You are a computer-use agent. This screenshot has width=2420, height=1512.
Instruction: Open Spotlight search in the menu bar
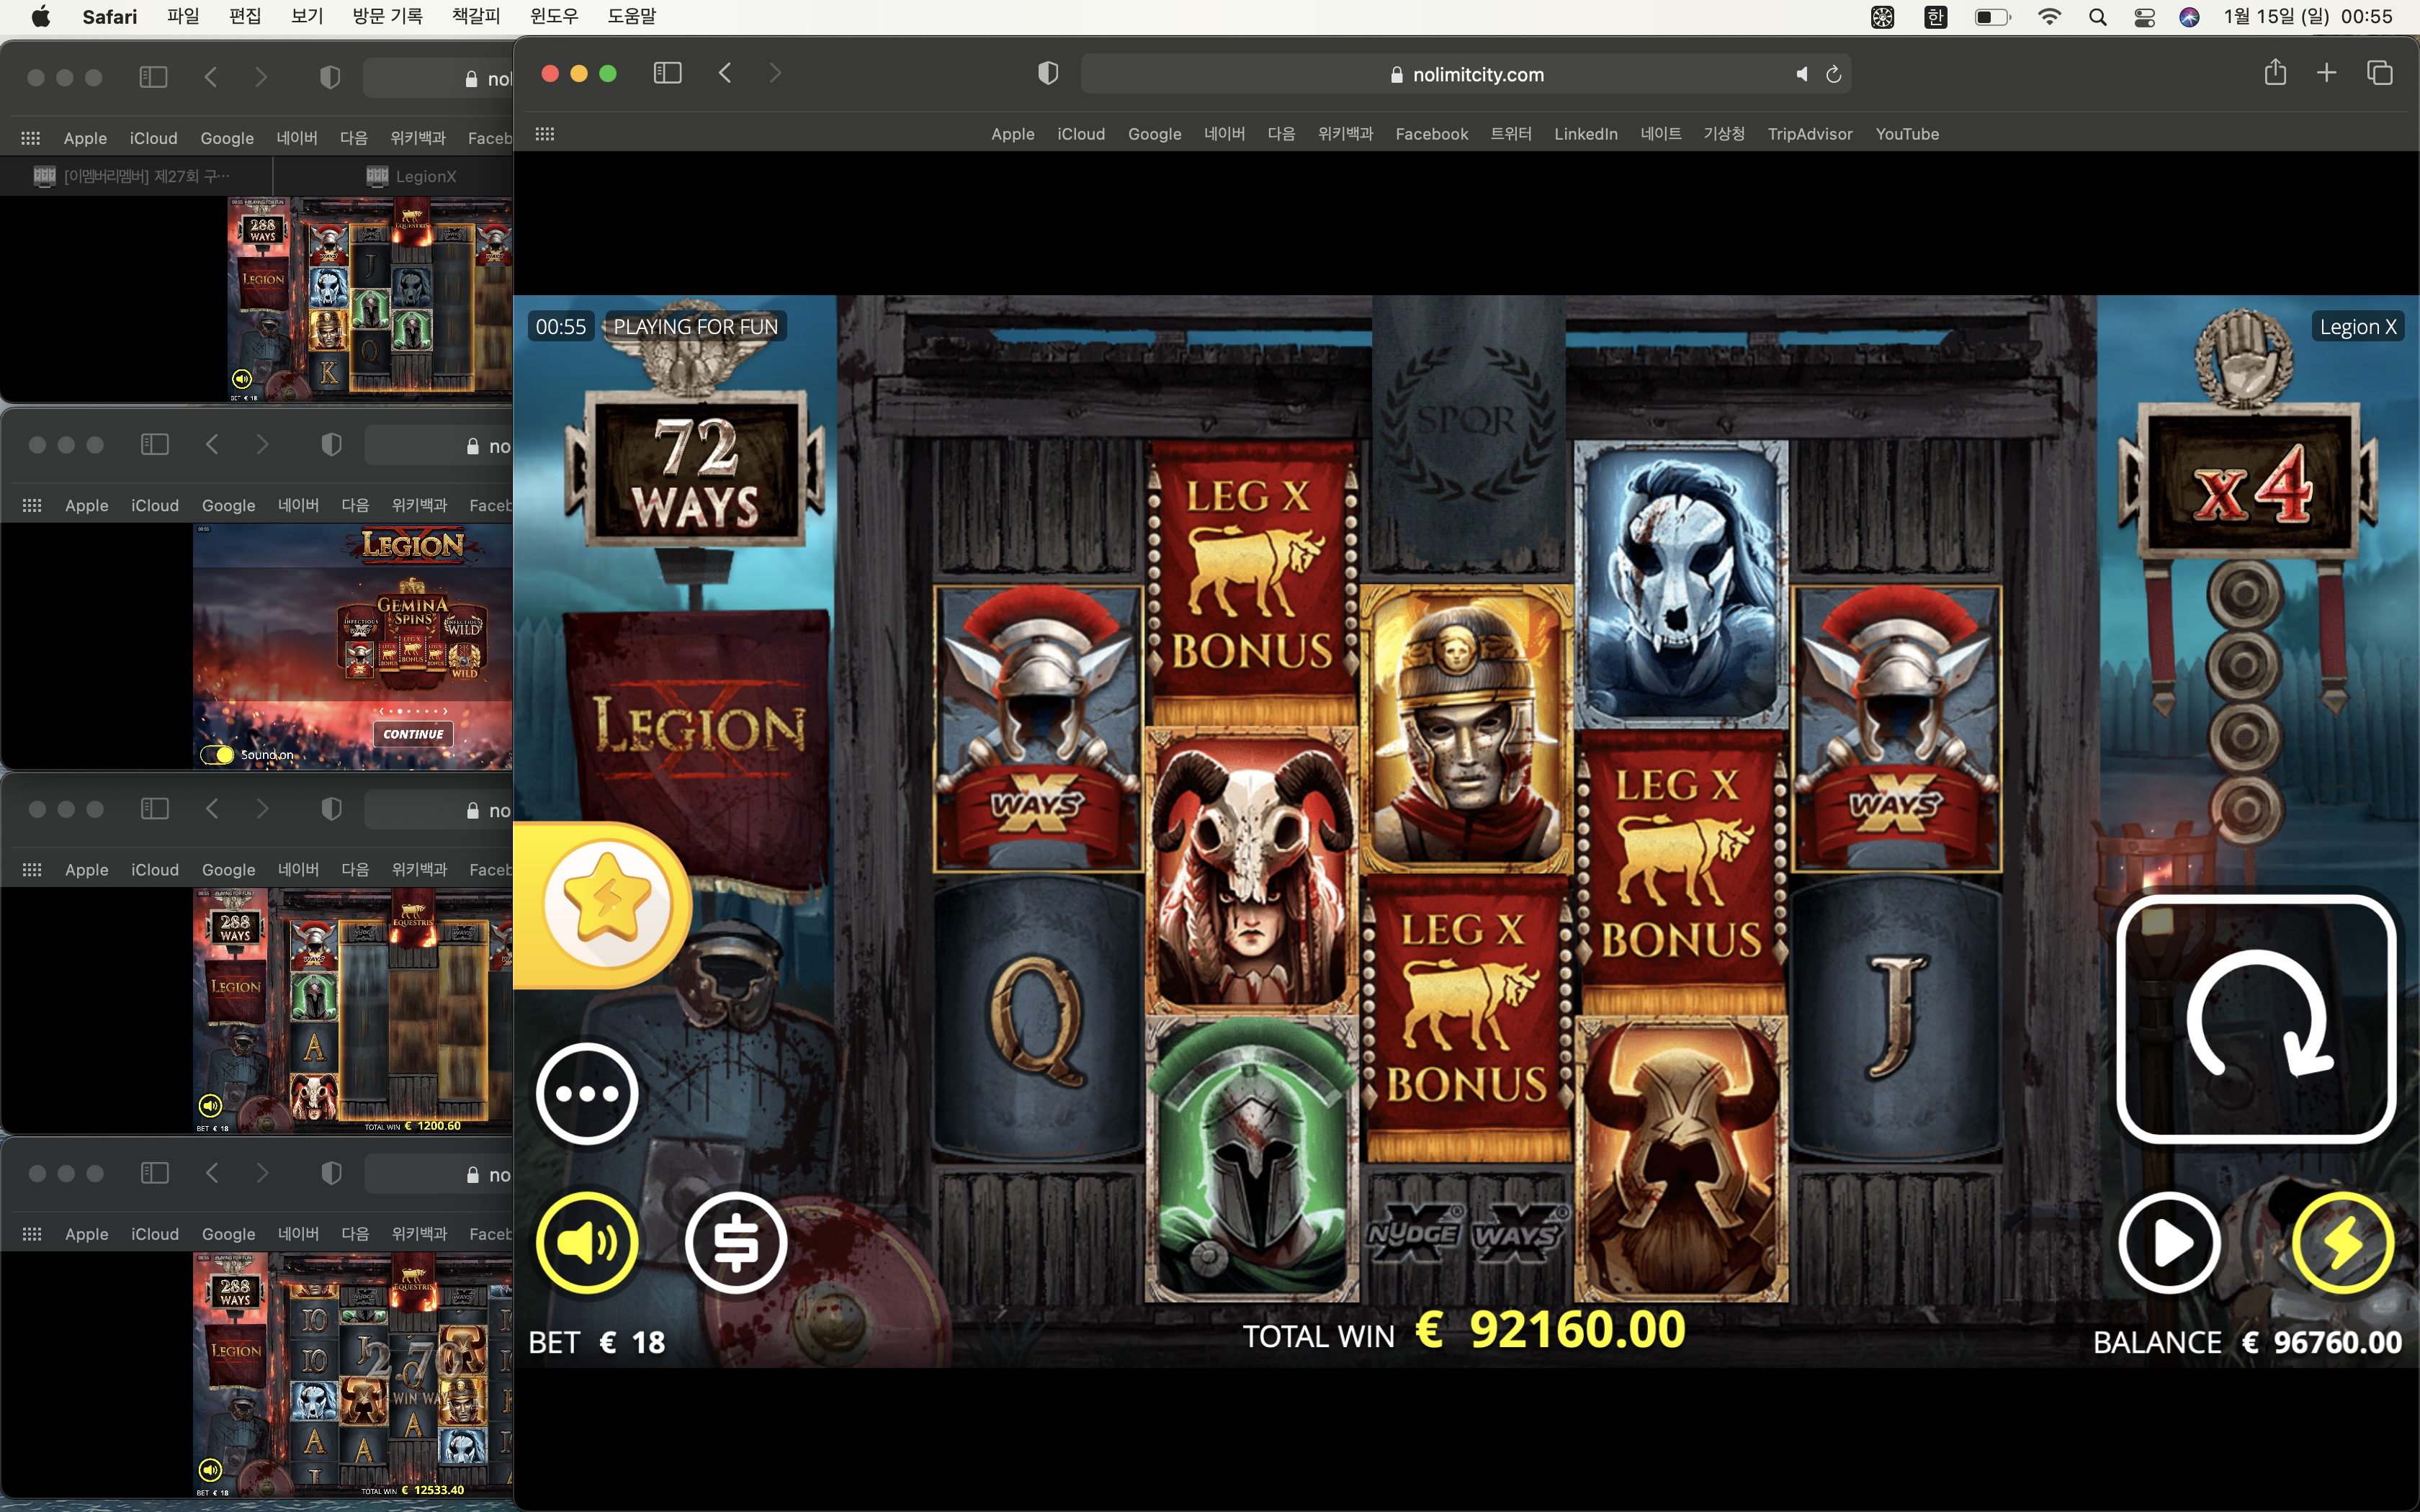coord(2098,17)
